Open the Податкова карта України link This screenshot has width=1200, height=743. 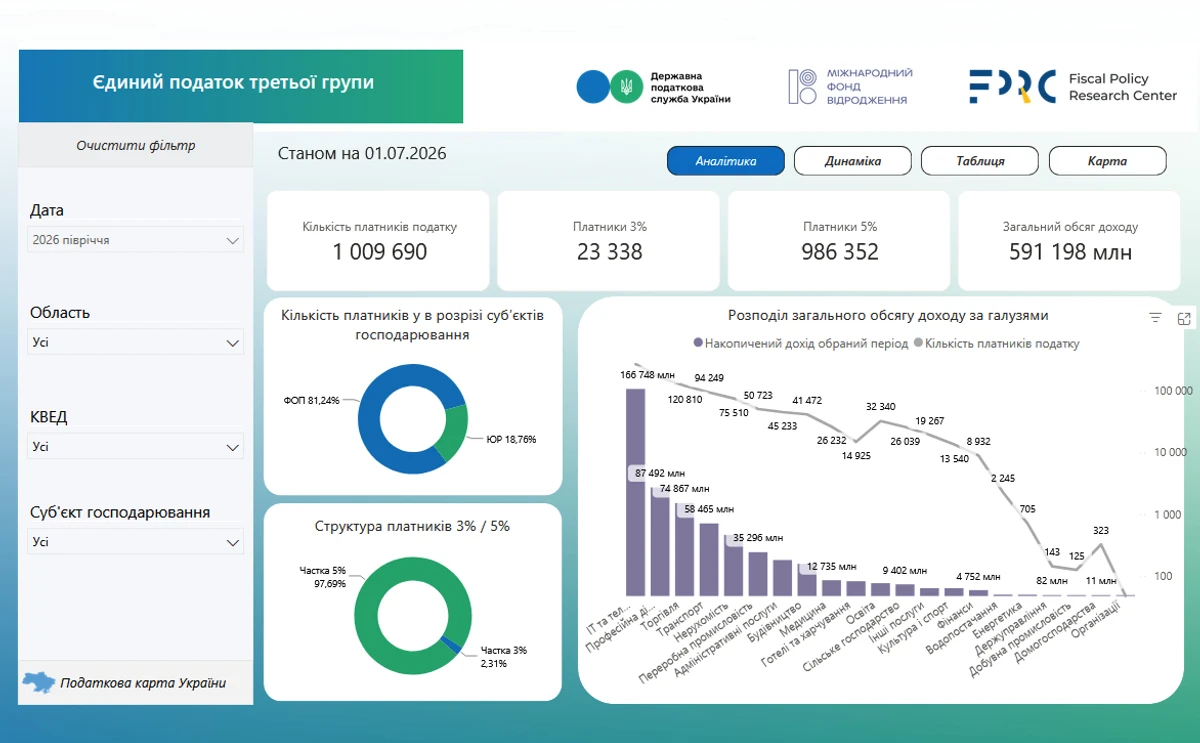coord(143,684)
